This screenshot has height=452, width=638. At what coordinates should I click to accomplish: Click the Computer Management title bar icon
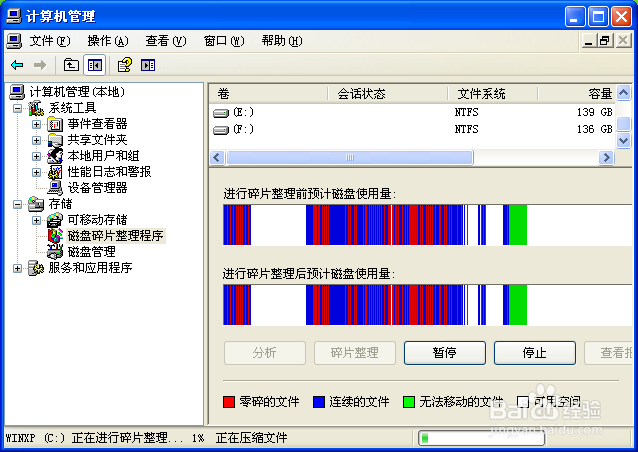(x=14, y=16)
